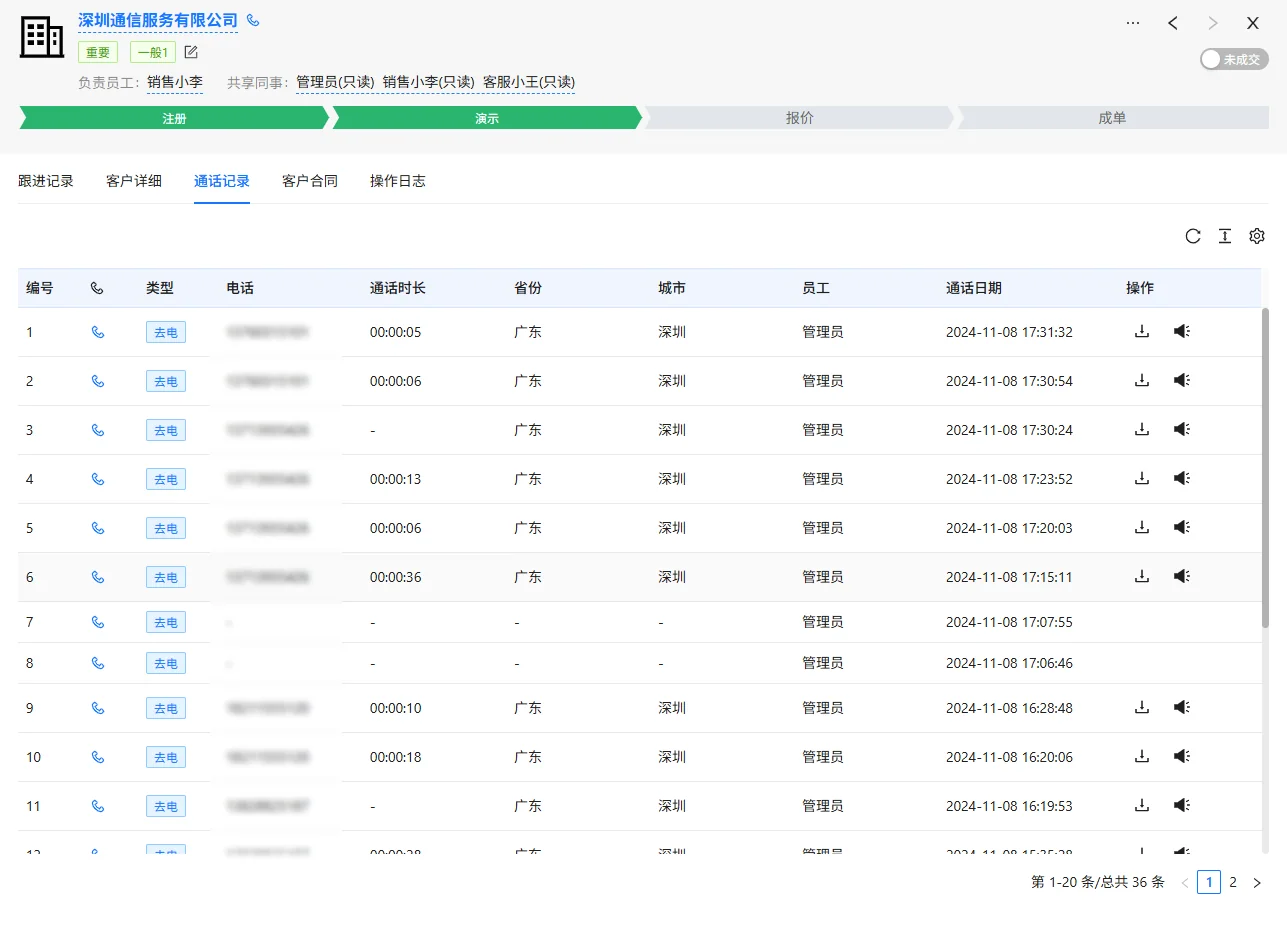Download recording for call at 17:20:03

click(x=1142, y=527)
